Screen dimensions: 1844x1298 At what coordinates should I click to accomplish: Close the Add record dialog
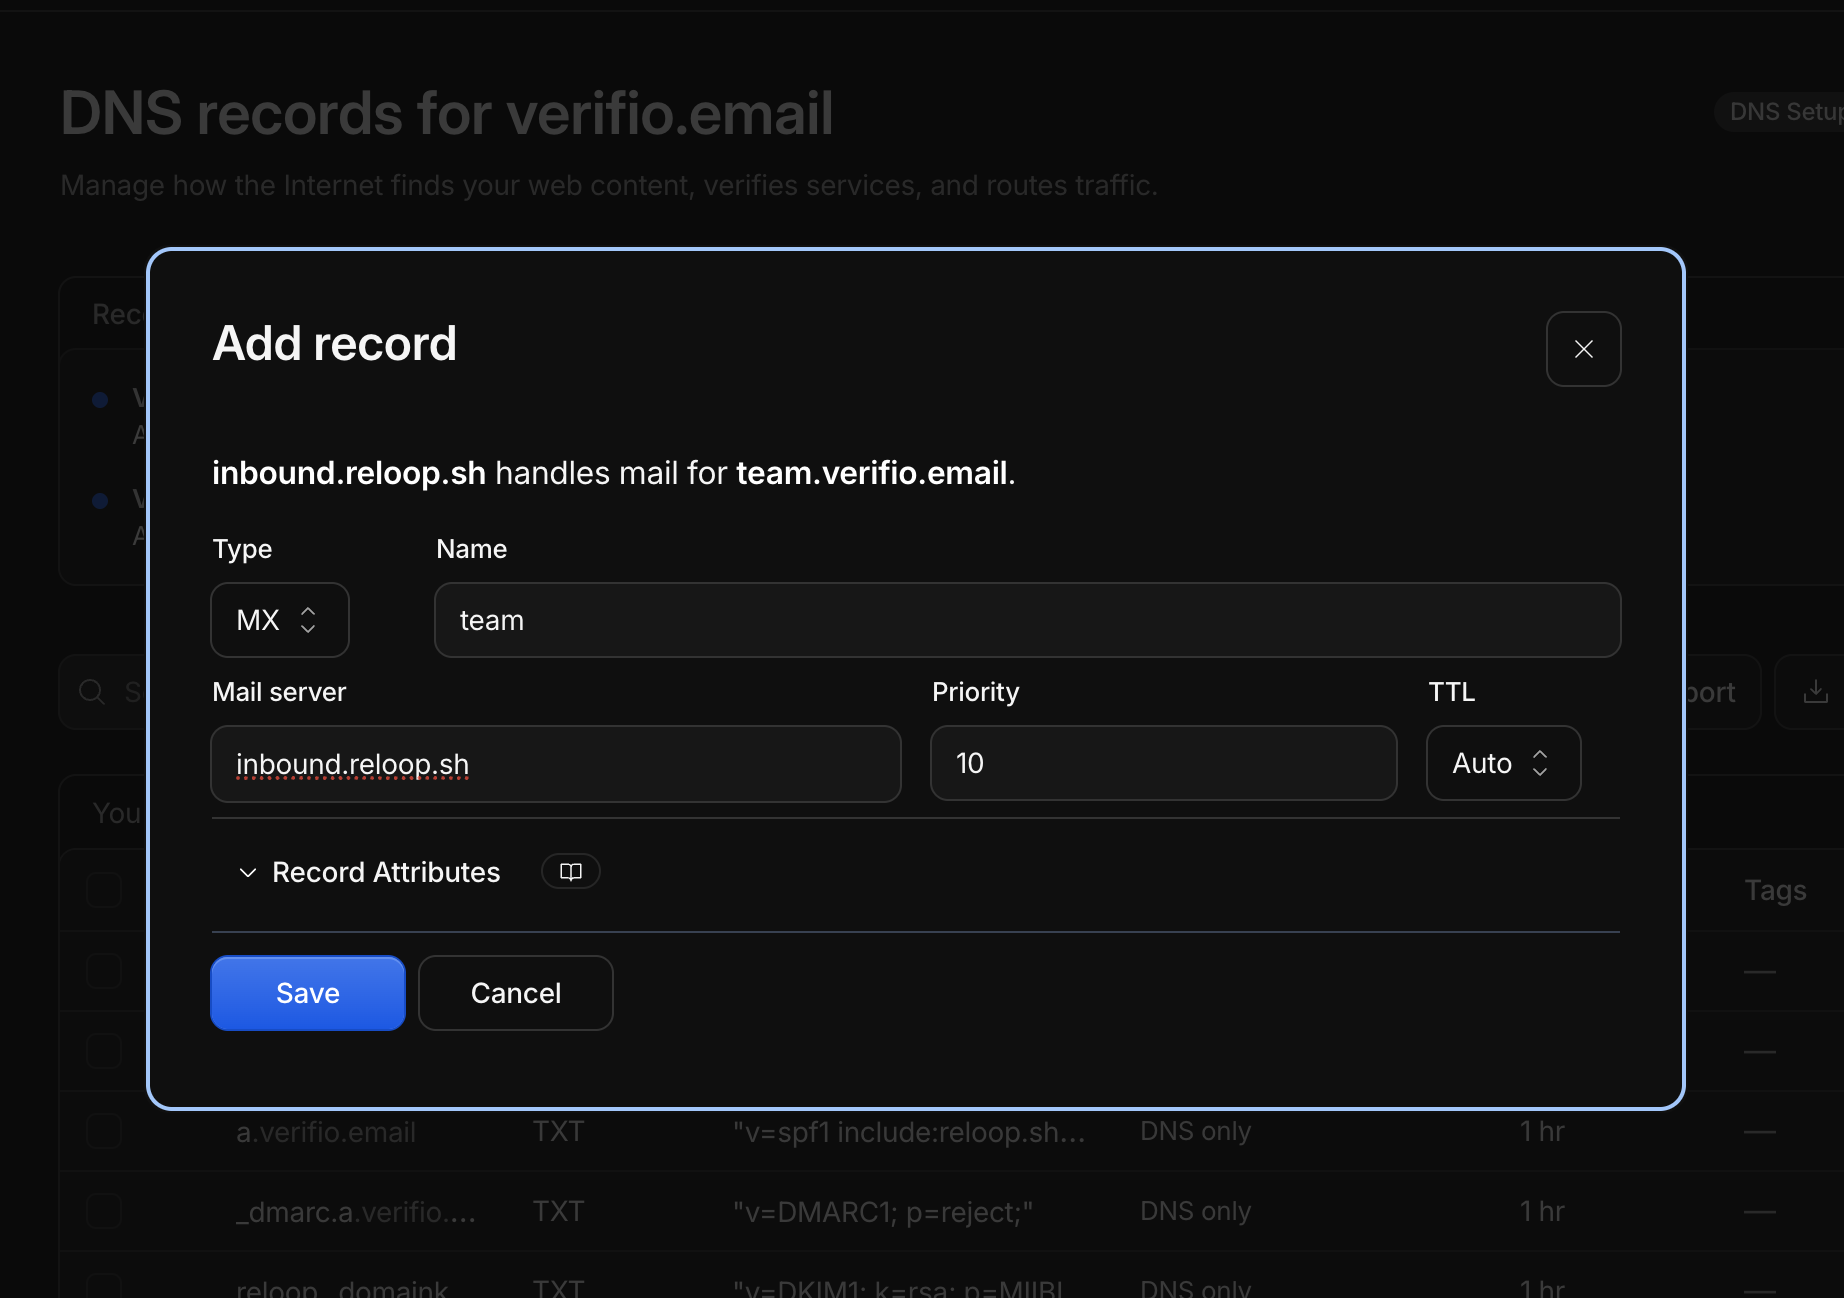(1583, 349)
